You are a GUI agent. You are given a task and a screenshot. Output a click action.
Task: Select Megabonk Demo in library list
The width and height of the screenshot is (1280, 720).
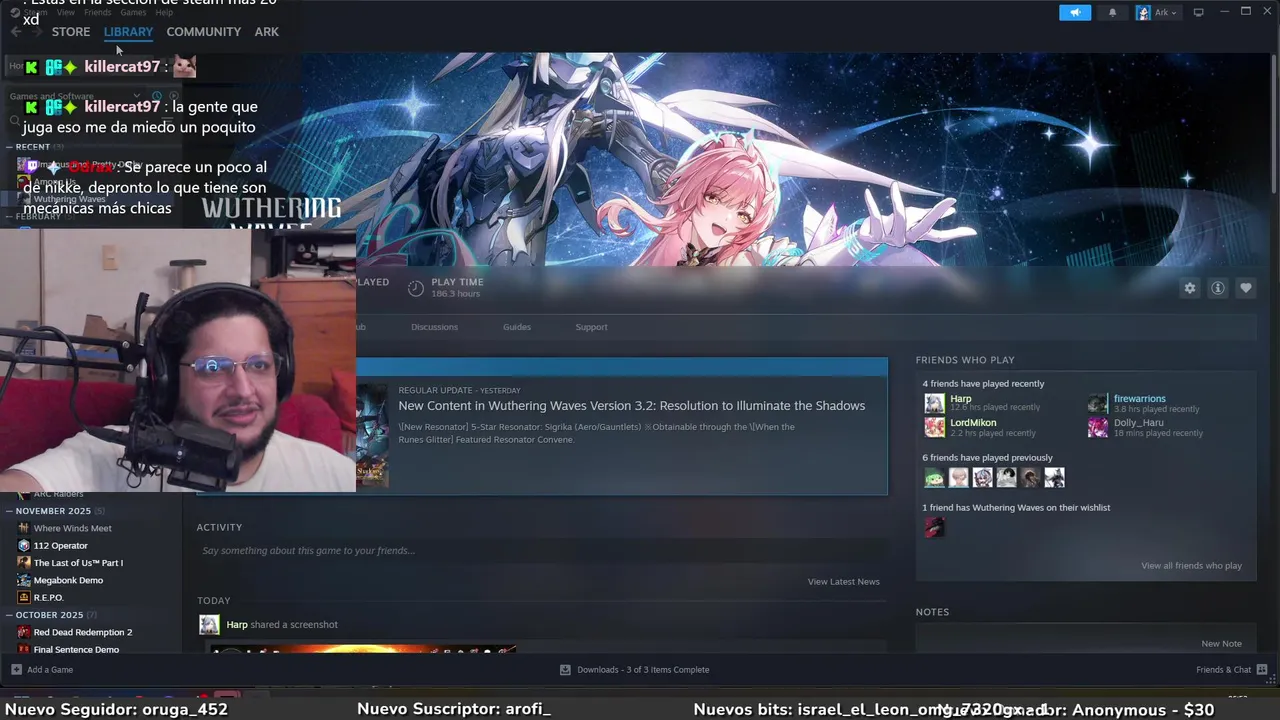pyautogui.click(x=68, y=580)
